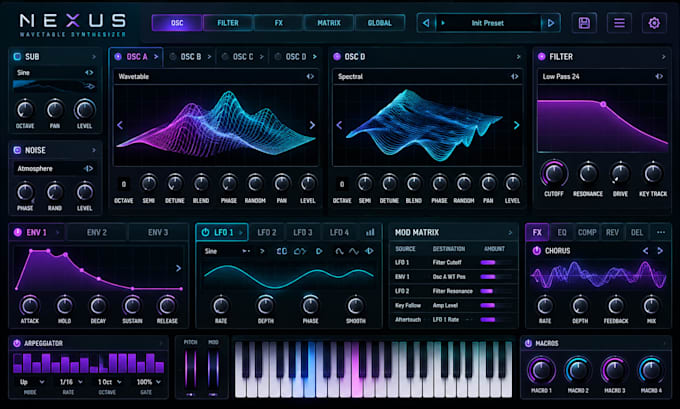This screenshot has width=680, height=409.
Task: Switch to the FILTER main tab
Action: click(x=228, y=23)
